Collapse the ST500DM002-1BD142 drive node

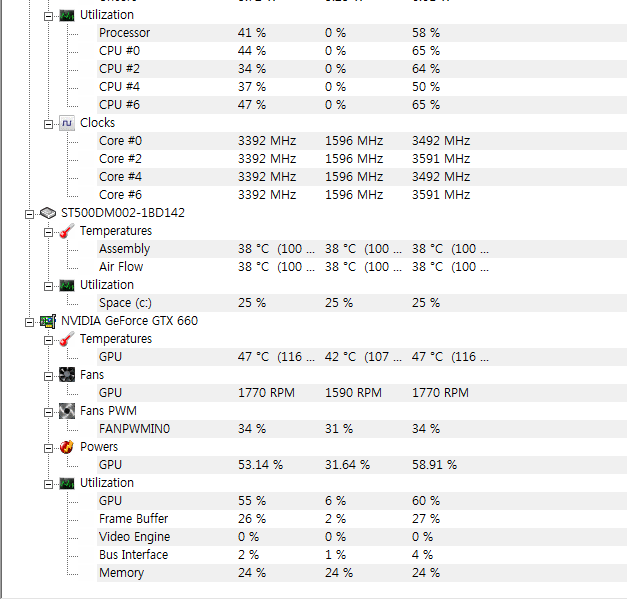click(29, 214)
